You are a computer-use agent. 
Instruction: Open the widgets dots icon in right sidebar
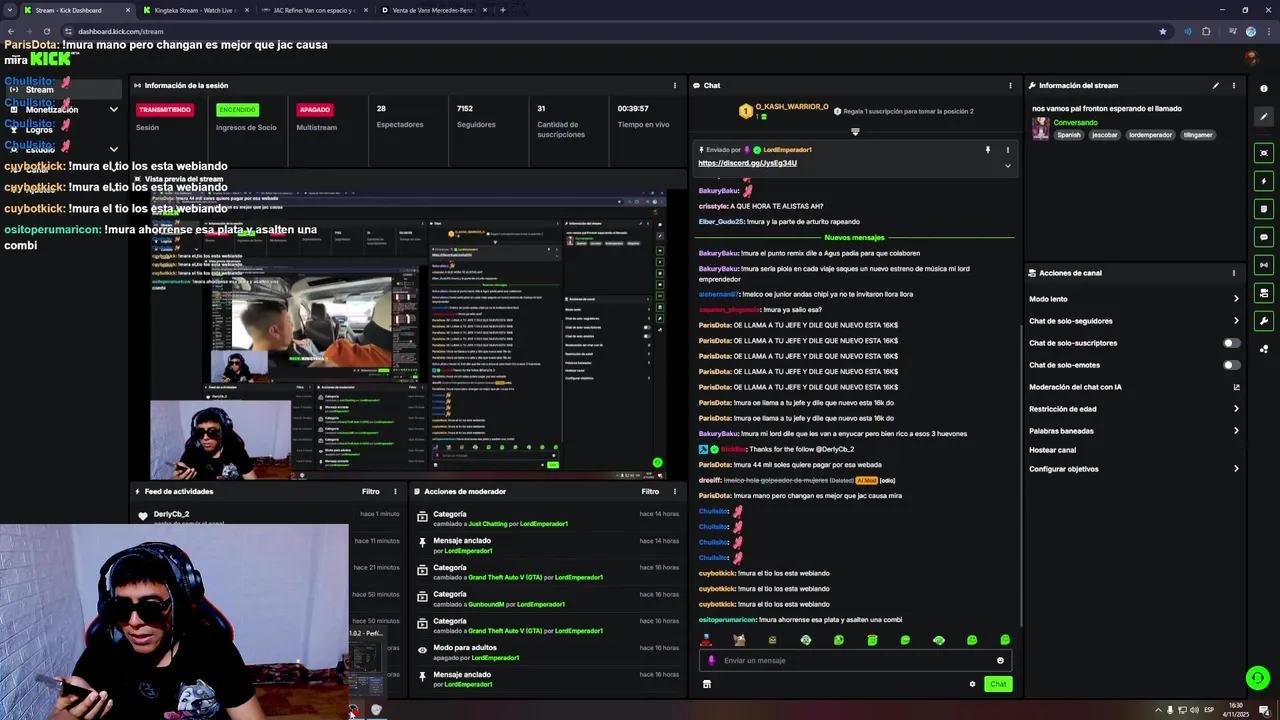pos(1264,349)
